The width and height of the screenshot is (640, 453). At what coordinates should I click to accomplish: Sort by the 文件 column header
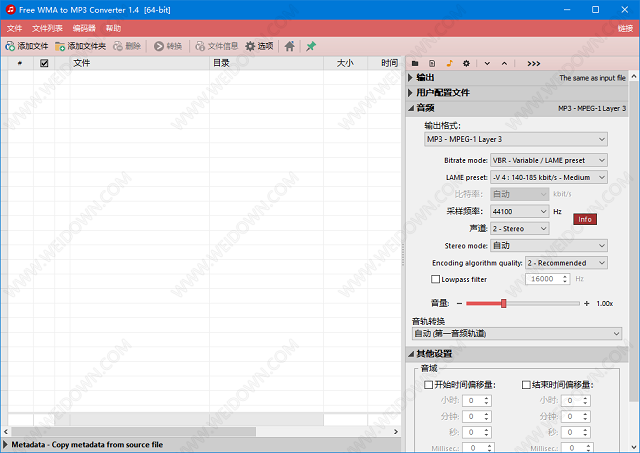[140, 63]
